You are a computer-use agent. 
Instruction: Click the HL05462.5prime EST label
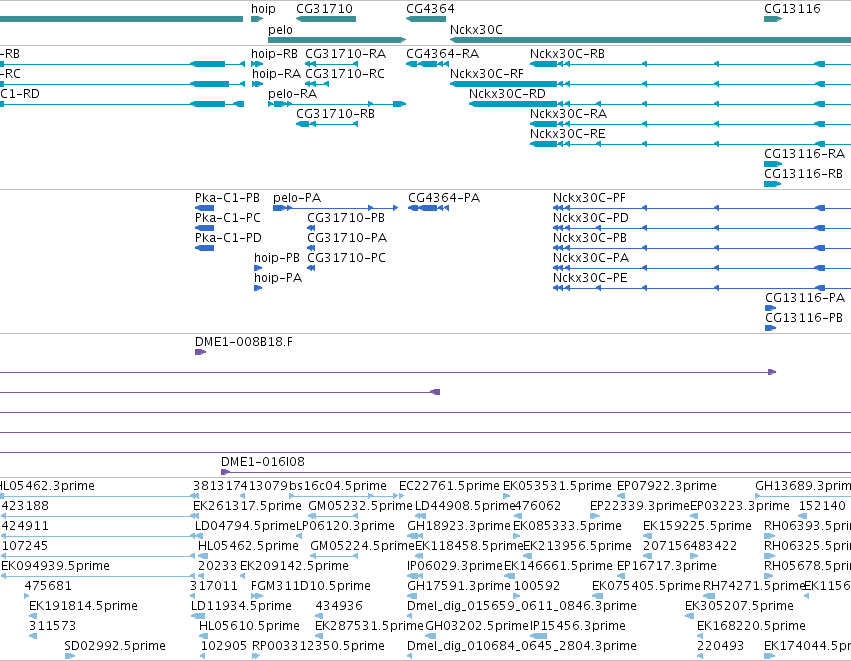click(x=248, y=546)
